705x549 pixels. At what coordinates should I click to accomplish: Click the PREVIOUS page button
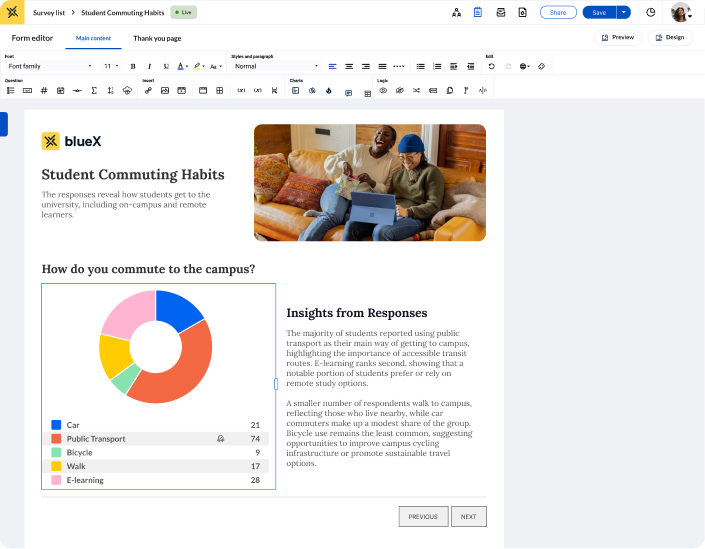(423, 517)
